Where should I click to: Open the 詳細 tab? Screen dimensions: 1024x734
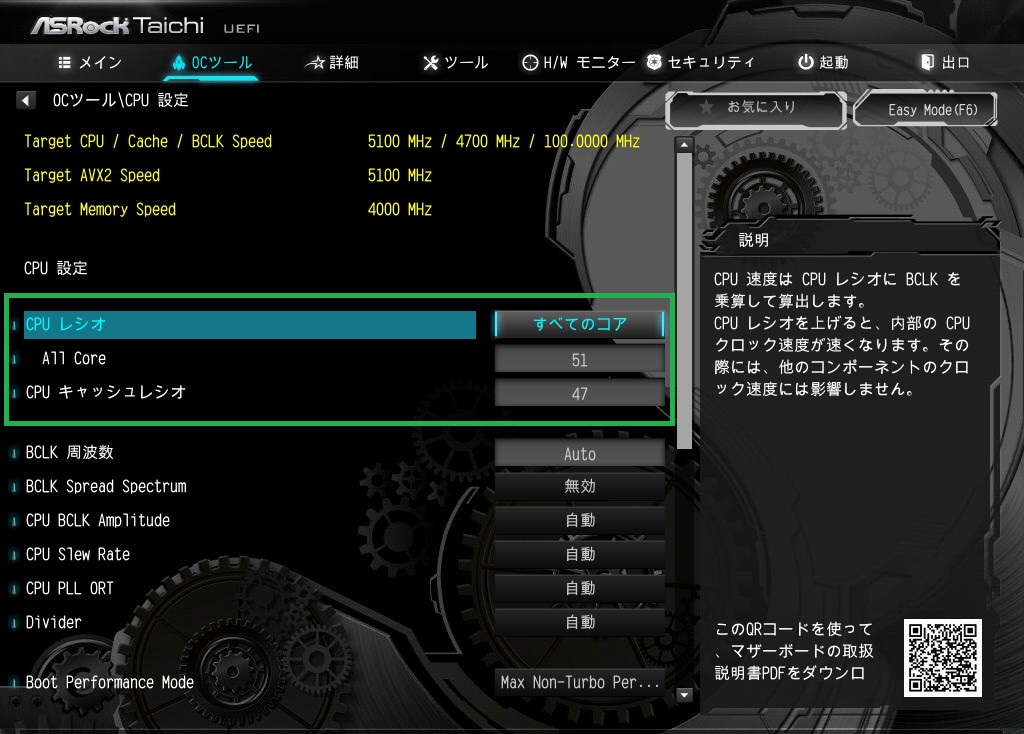332,62
